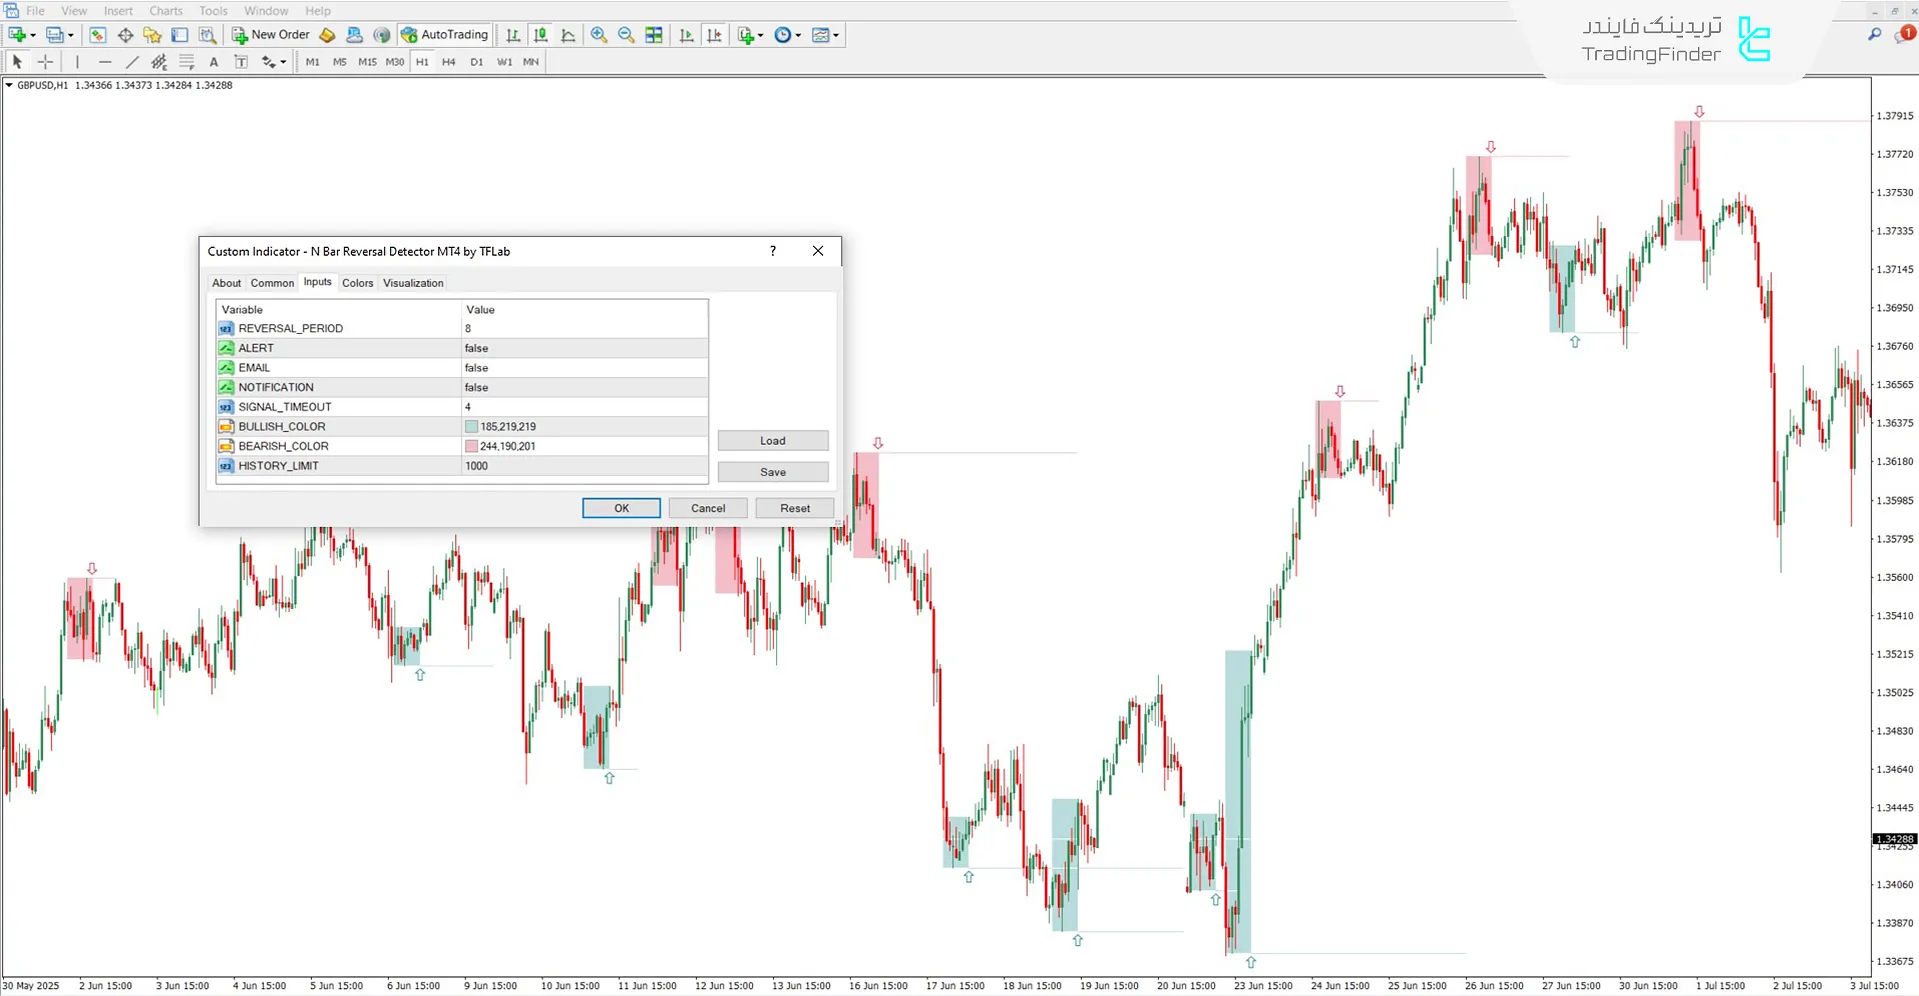Zoom in on the chart
Image resolution: width=1919 pixels, height=996 pixels.
pos(599,34)
